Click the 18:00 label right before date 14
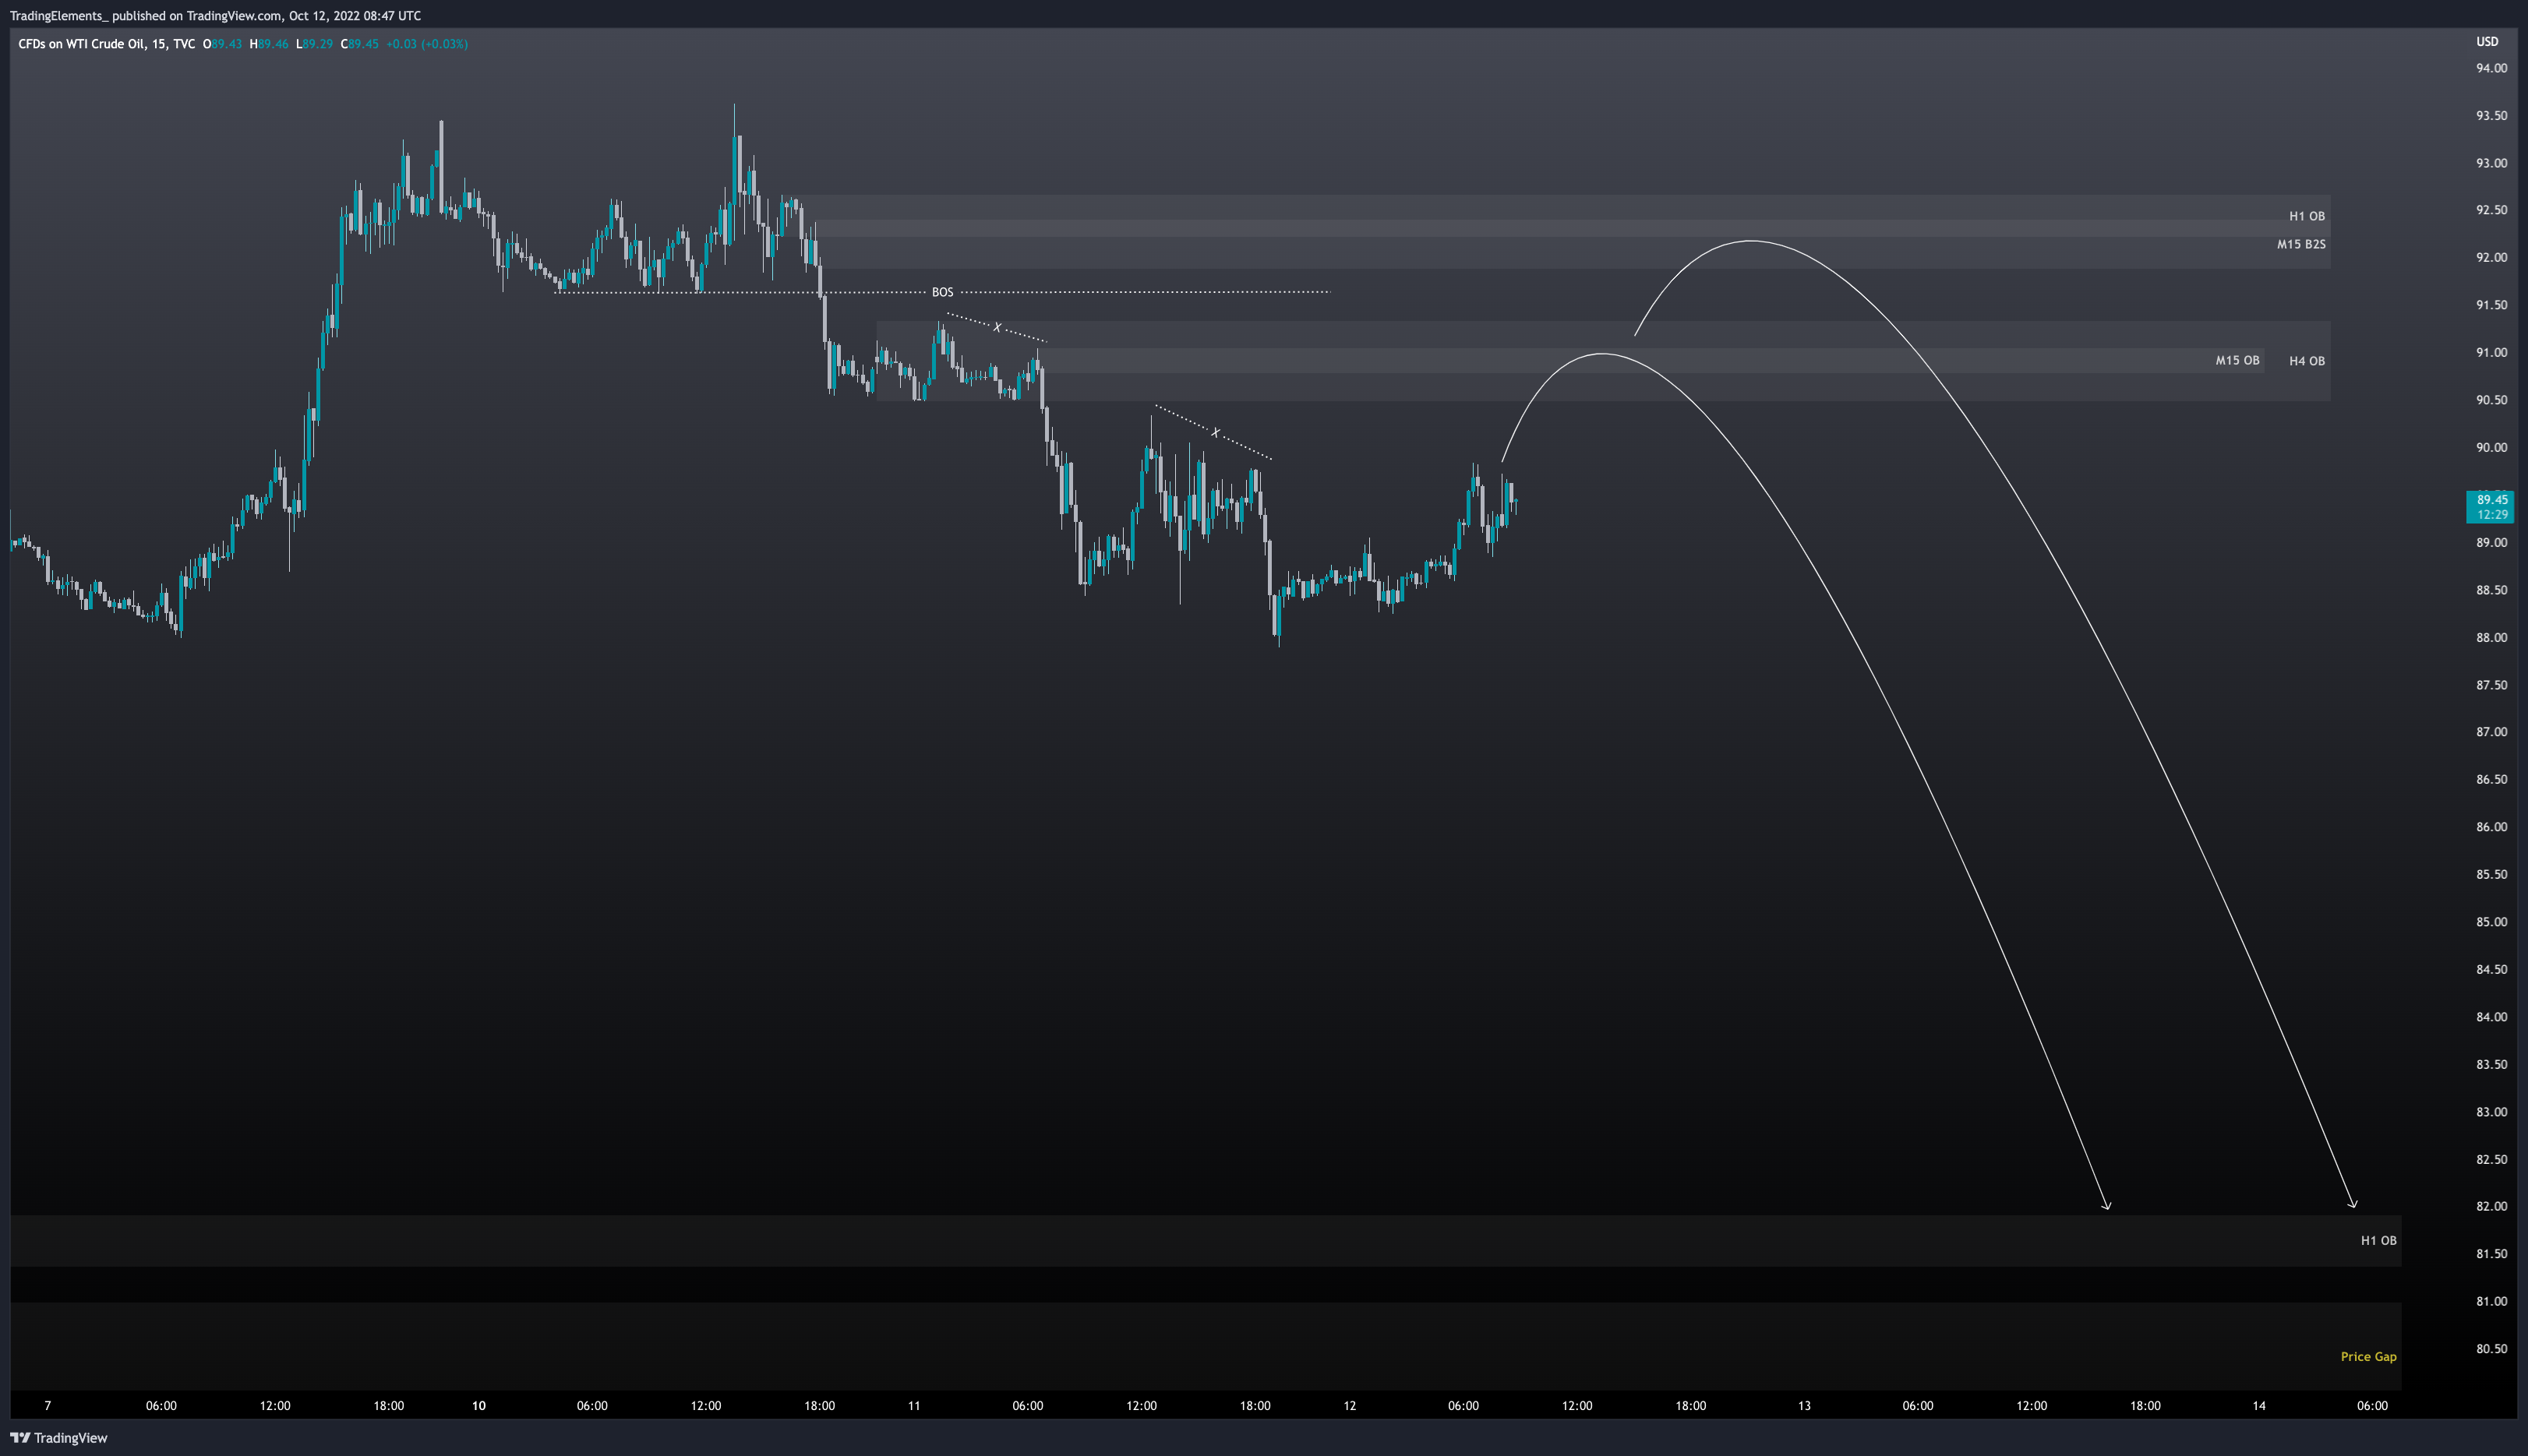Image resolution: width=2528 pixels, height=1456 pixels. (2145, 1406)
